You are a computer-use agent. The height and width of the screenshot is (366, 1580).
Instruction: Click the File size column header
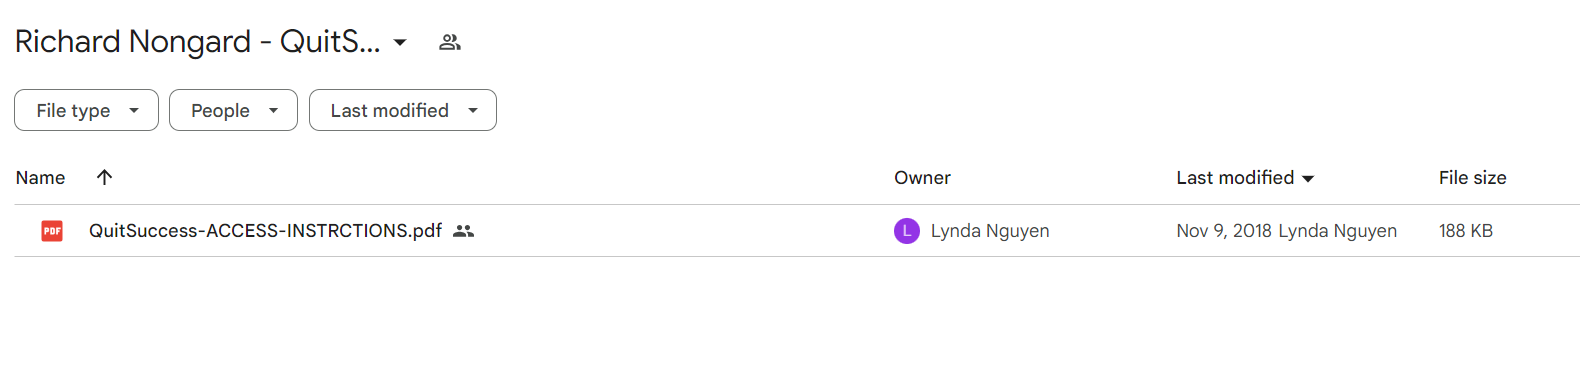(x=1472, y=177)
